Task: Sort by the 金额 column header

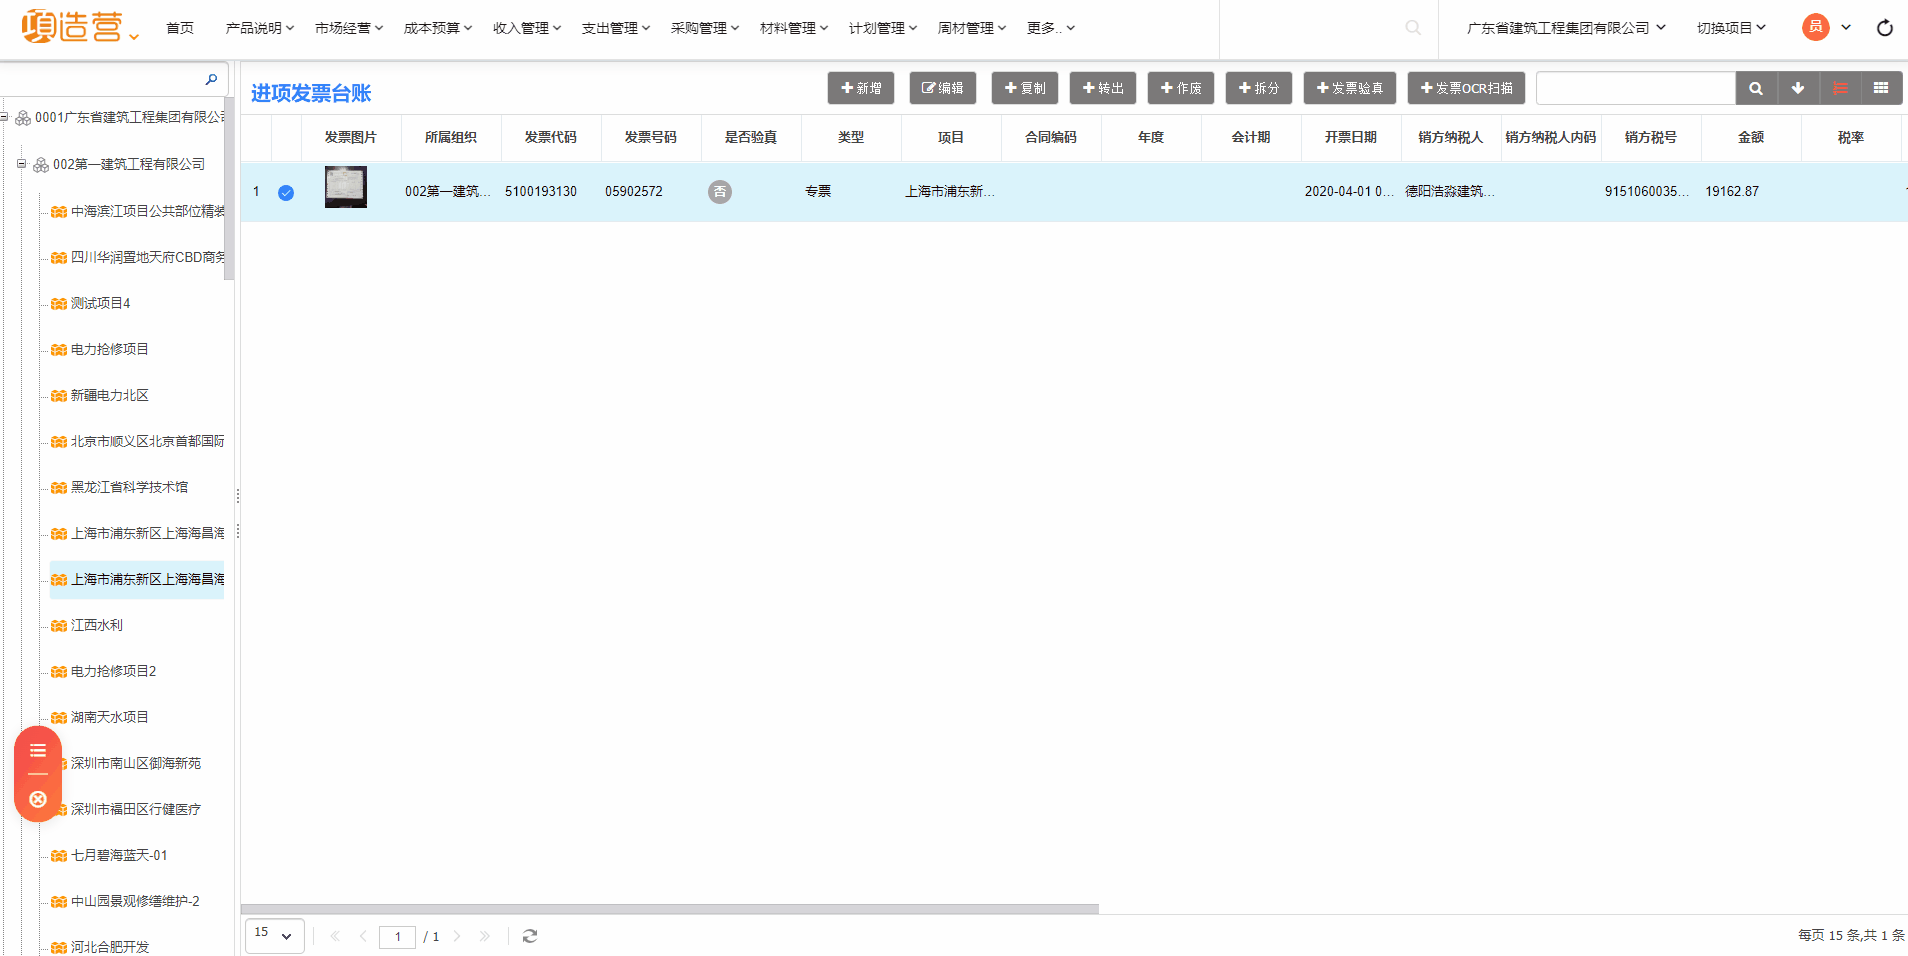Action: (x=1751, y=138)
